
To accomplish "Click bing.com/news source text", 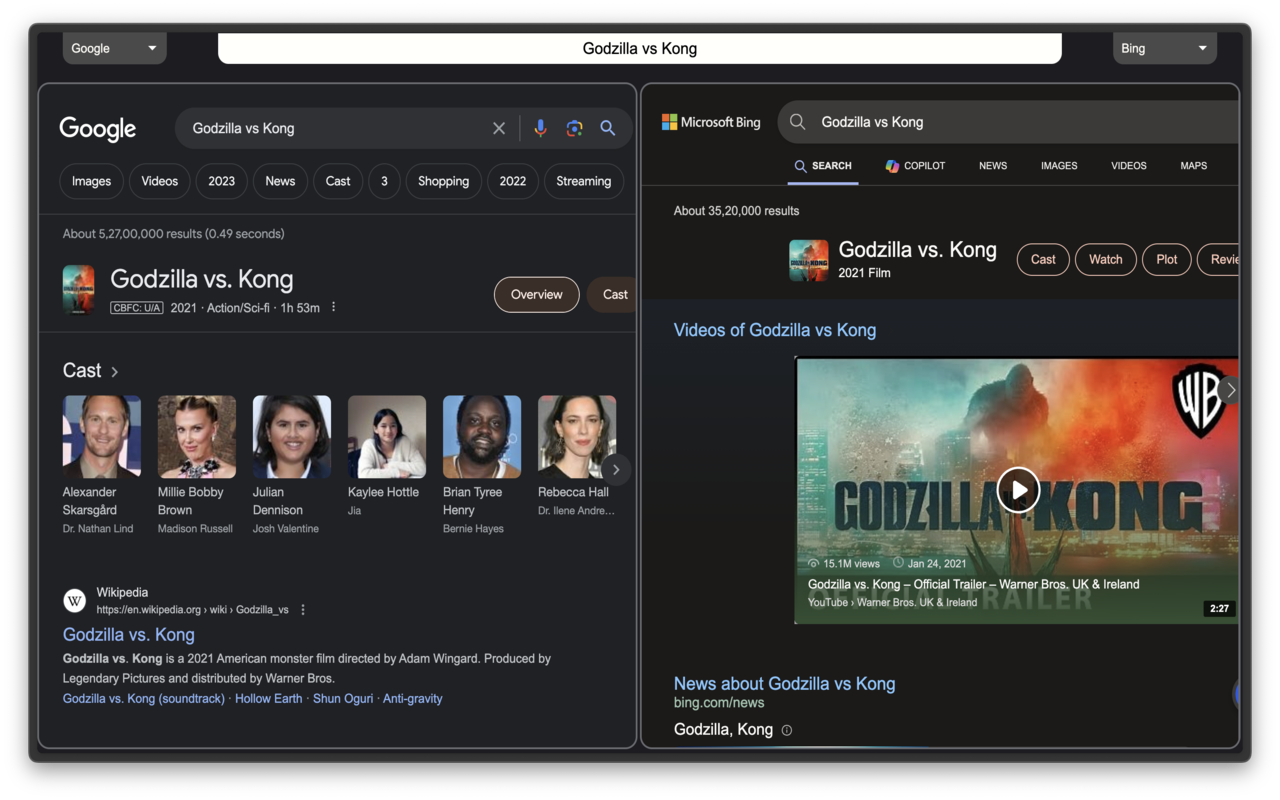I will pyautogui.click(x=719, y=703).
